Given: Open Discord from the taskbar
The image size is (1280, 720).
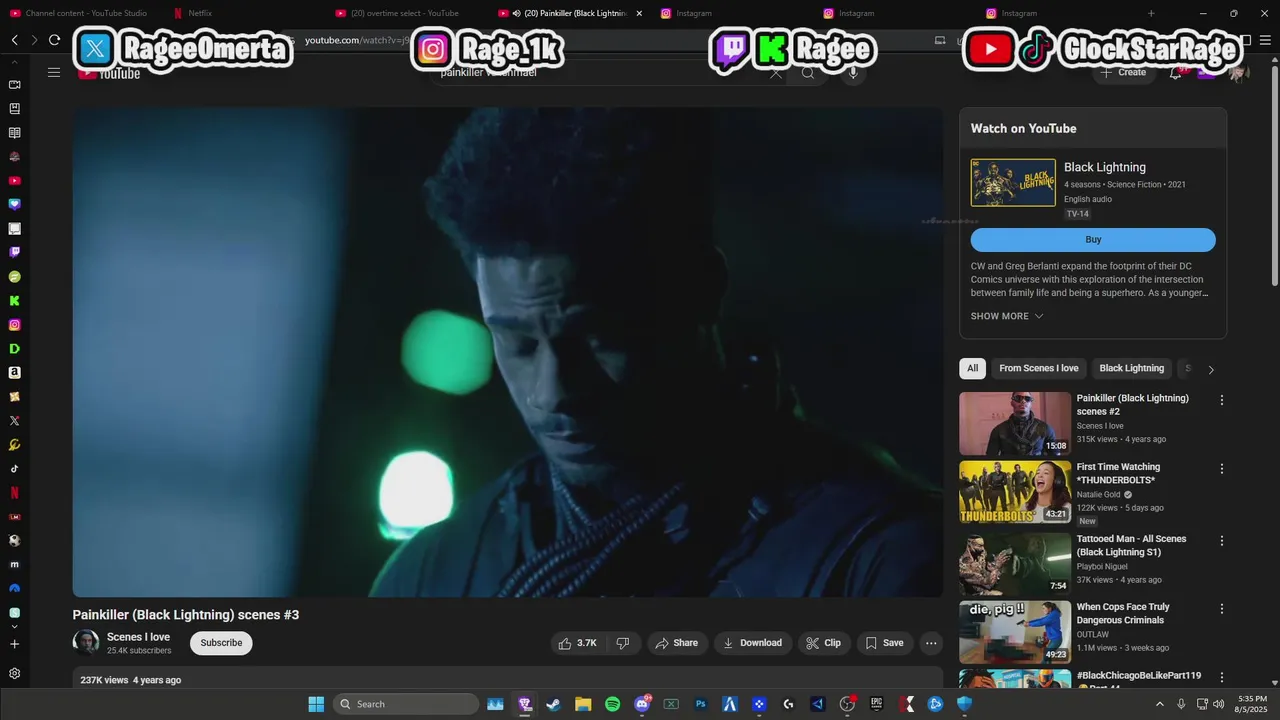Looking at the screenshot, I should tap(642, 704).
